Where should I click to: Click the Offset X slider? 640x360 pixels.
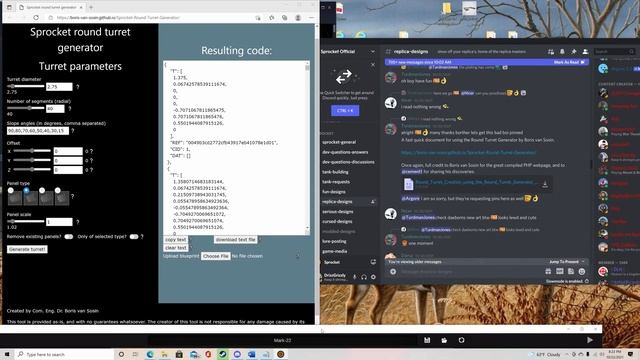(x=32, y=151)
